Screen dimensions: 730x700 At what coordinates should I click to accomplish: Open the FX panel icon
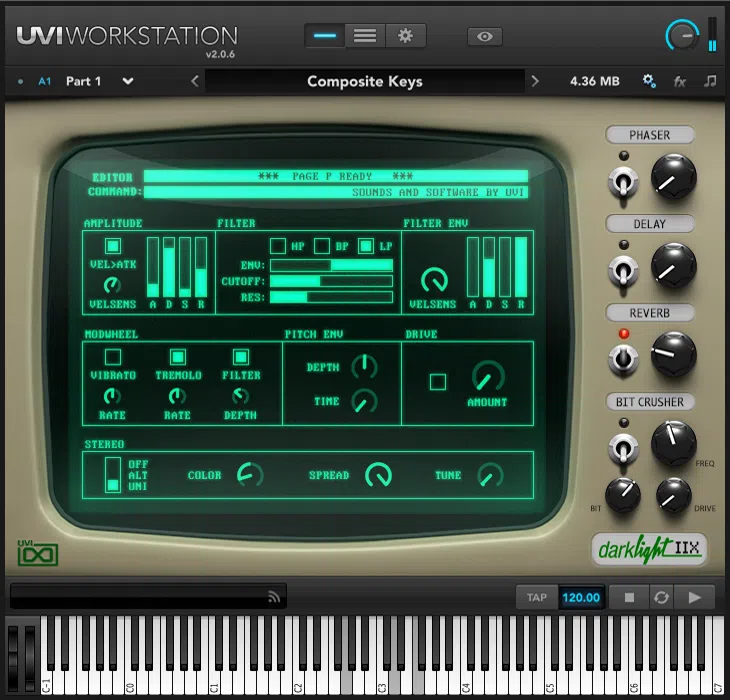click(x=680, y=81)
